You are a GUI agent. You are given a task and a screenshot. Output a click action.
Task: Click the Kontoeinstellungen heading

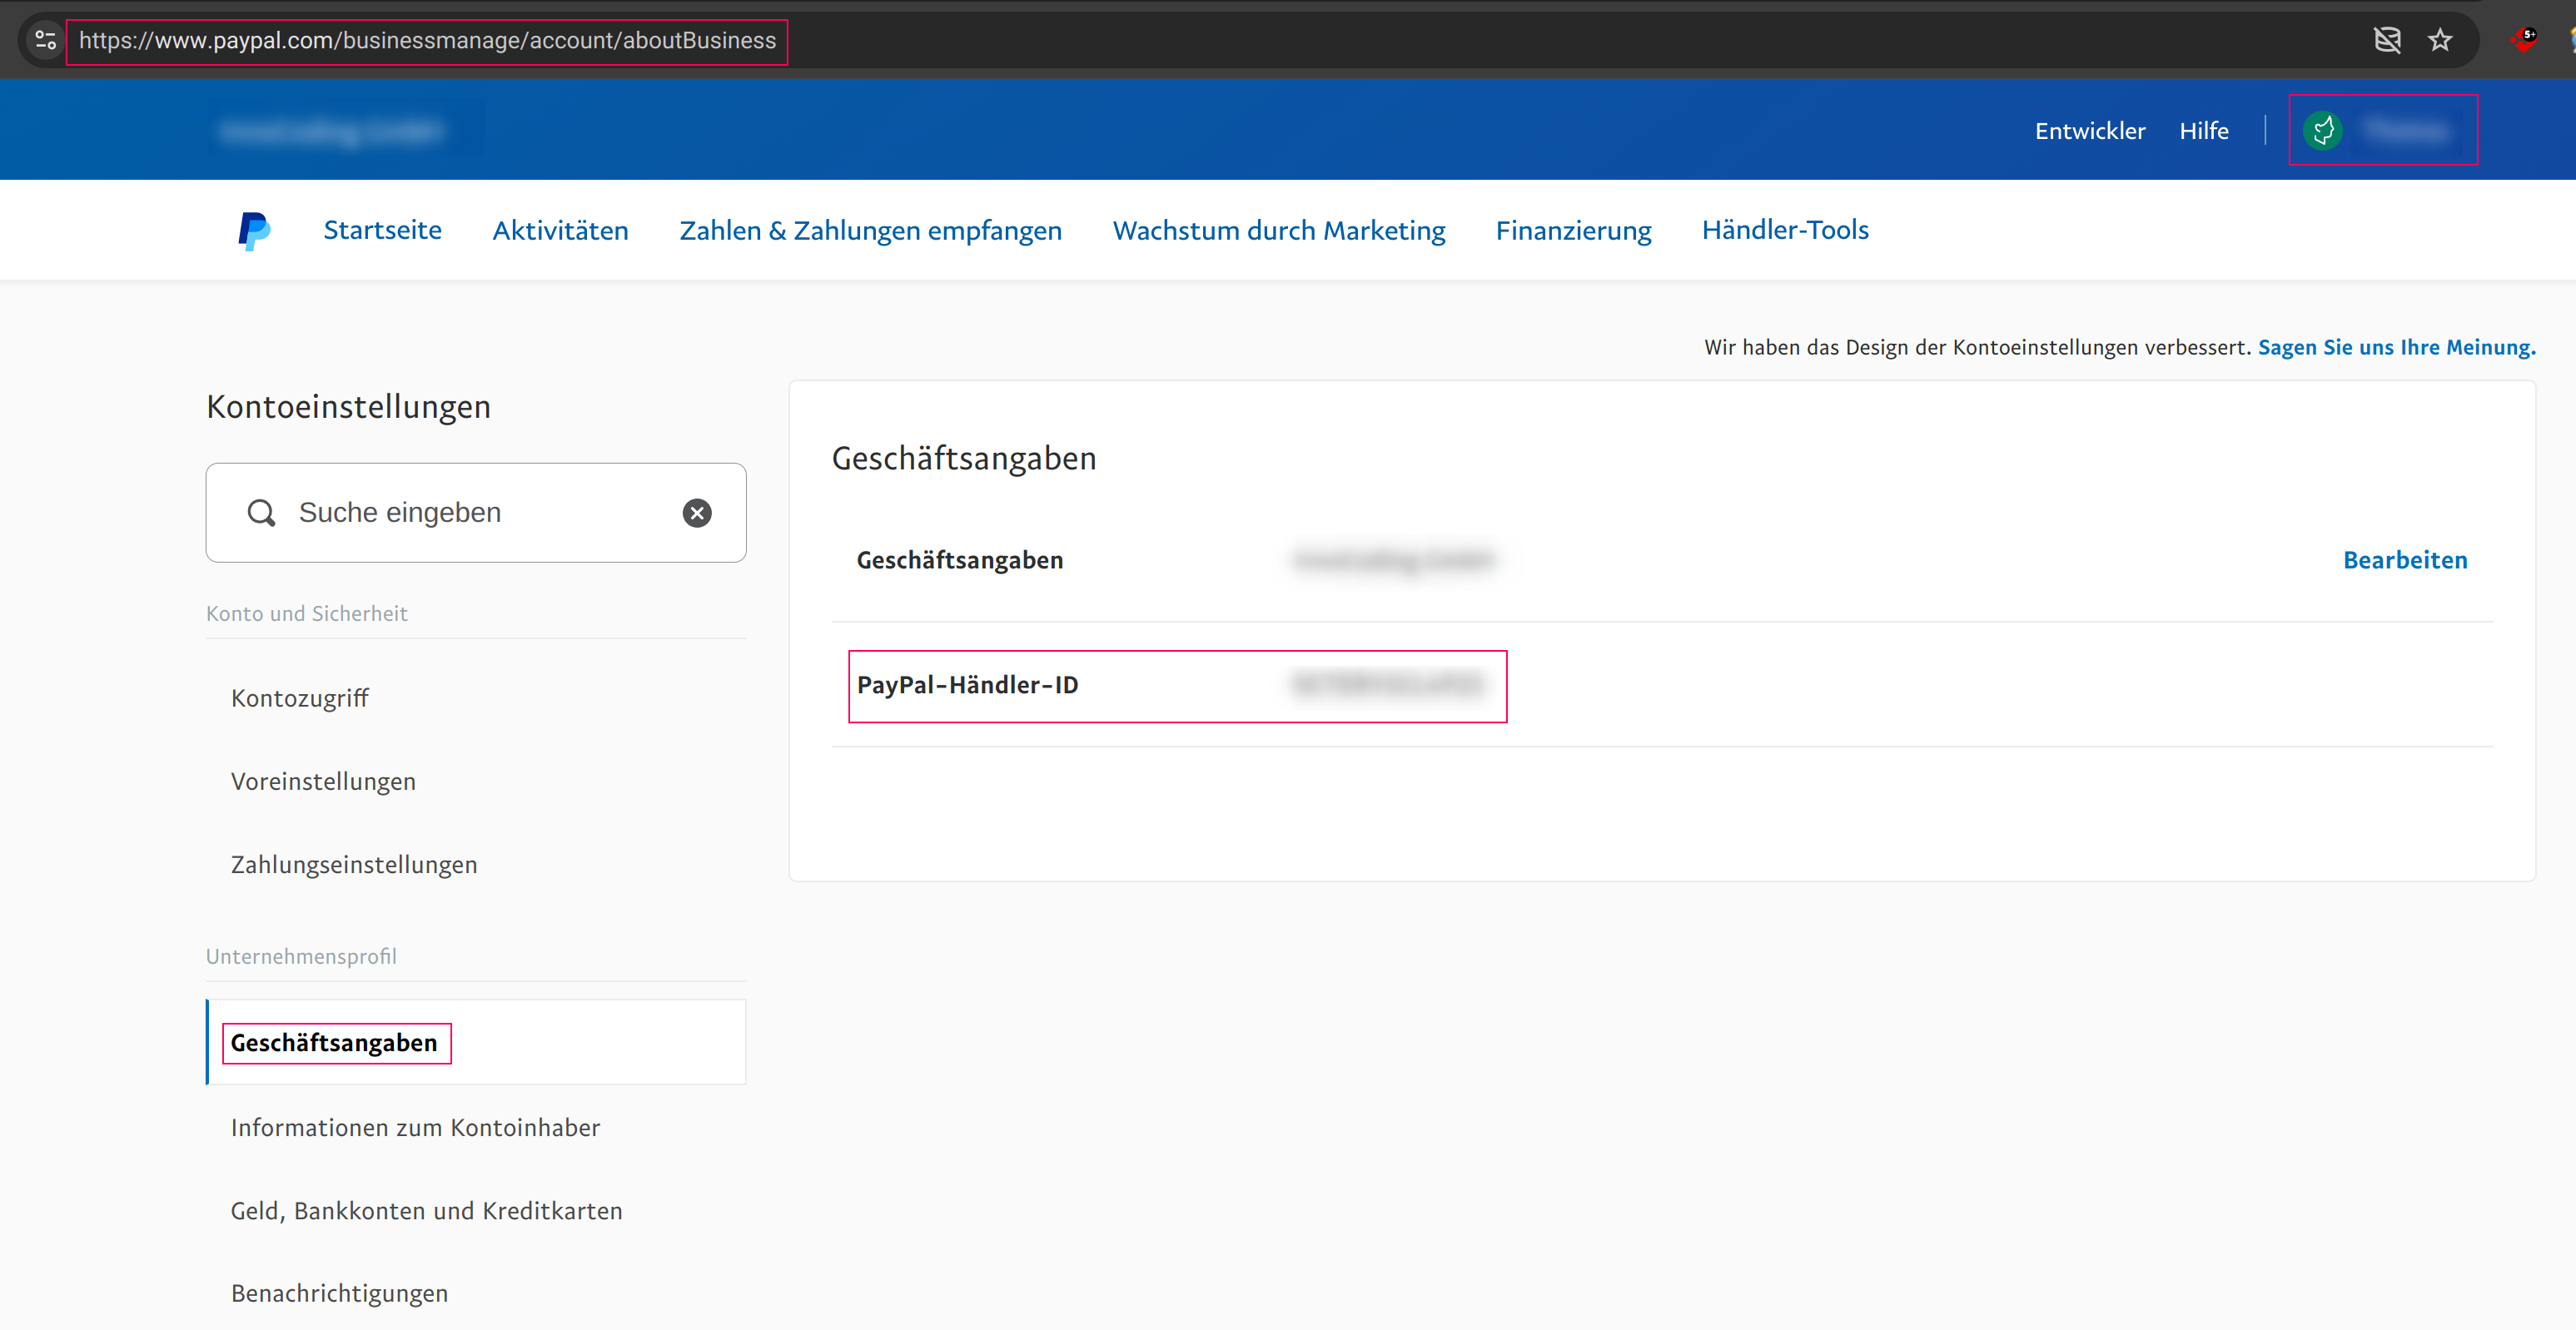pyautogui.click(x=348, y=407)
